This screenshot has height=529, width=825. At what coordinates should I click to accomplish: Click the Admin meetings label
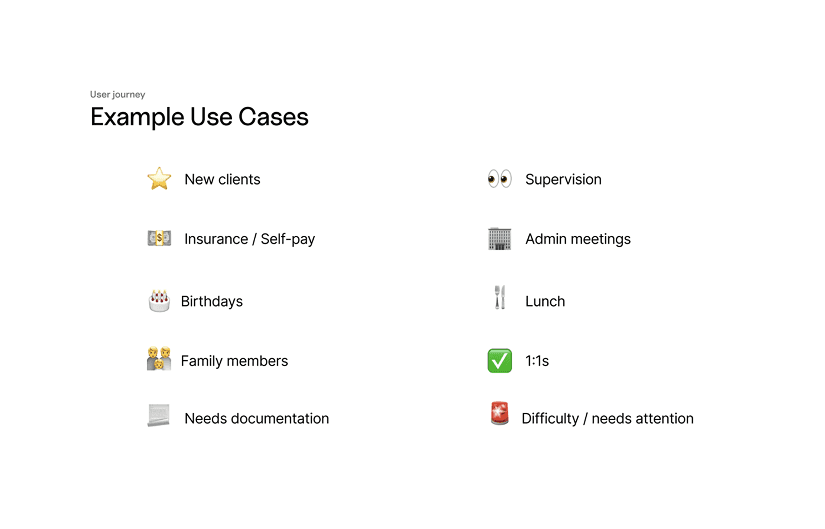pos(578,239)
